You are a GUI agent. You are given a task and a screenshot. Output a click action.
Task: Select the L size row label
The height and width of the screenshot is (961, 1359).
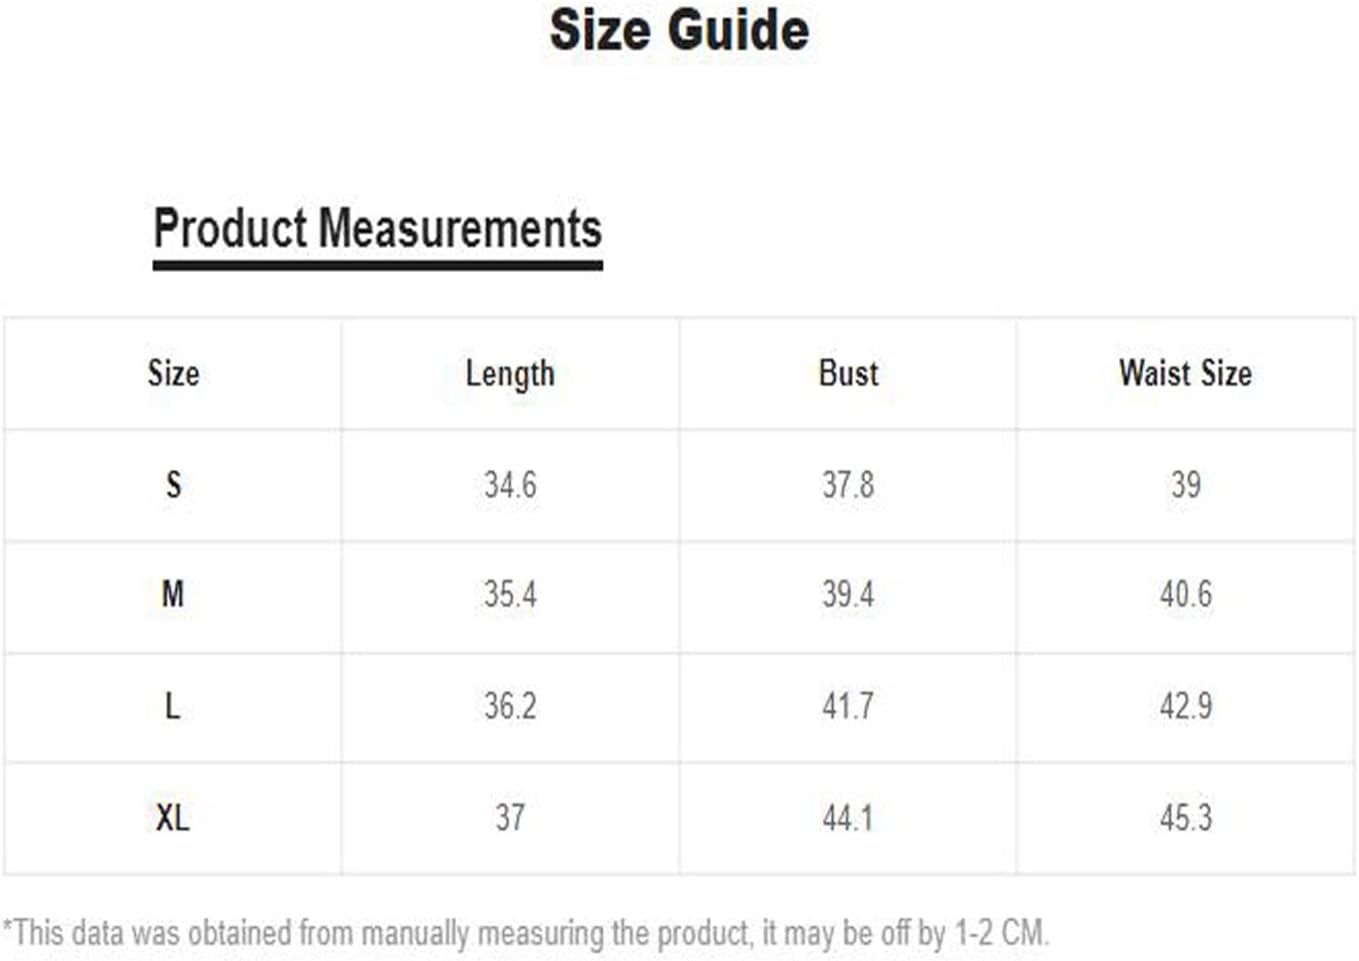[x=173, y=707]
